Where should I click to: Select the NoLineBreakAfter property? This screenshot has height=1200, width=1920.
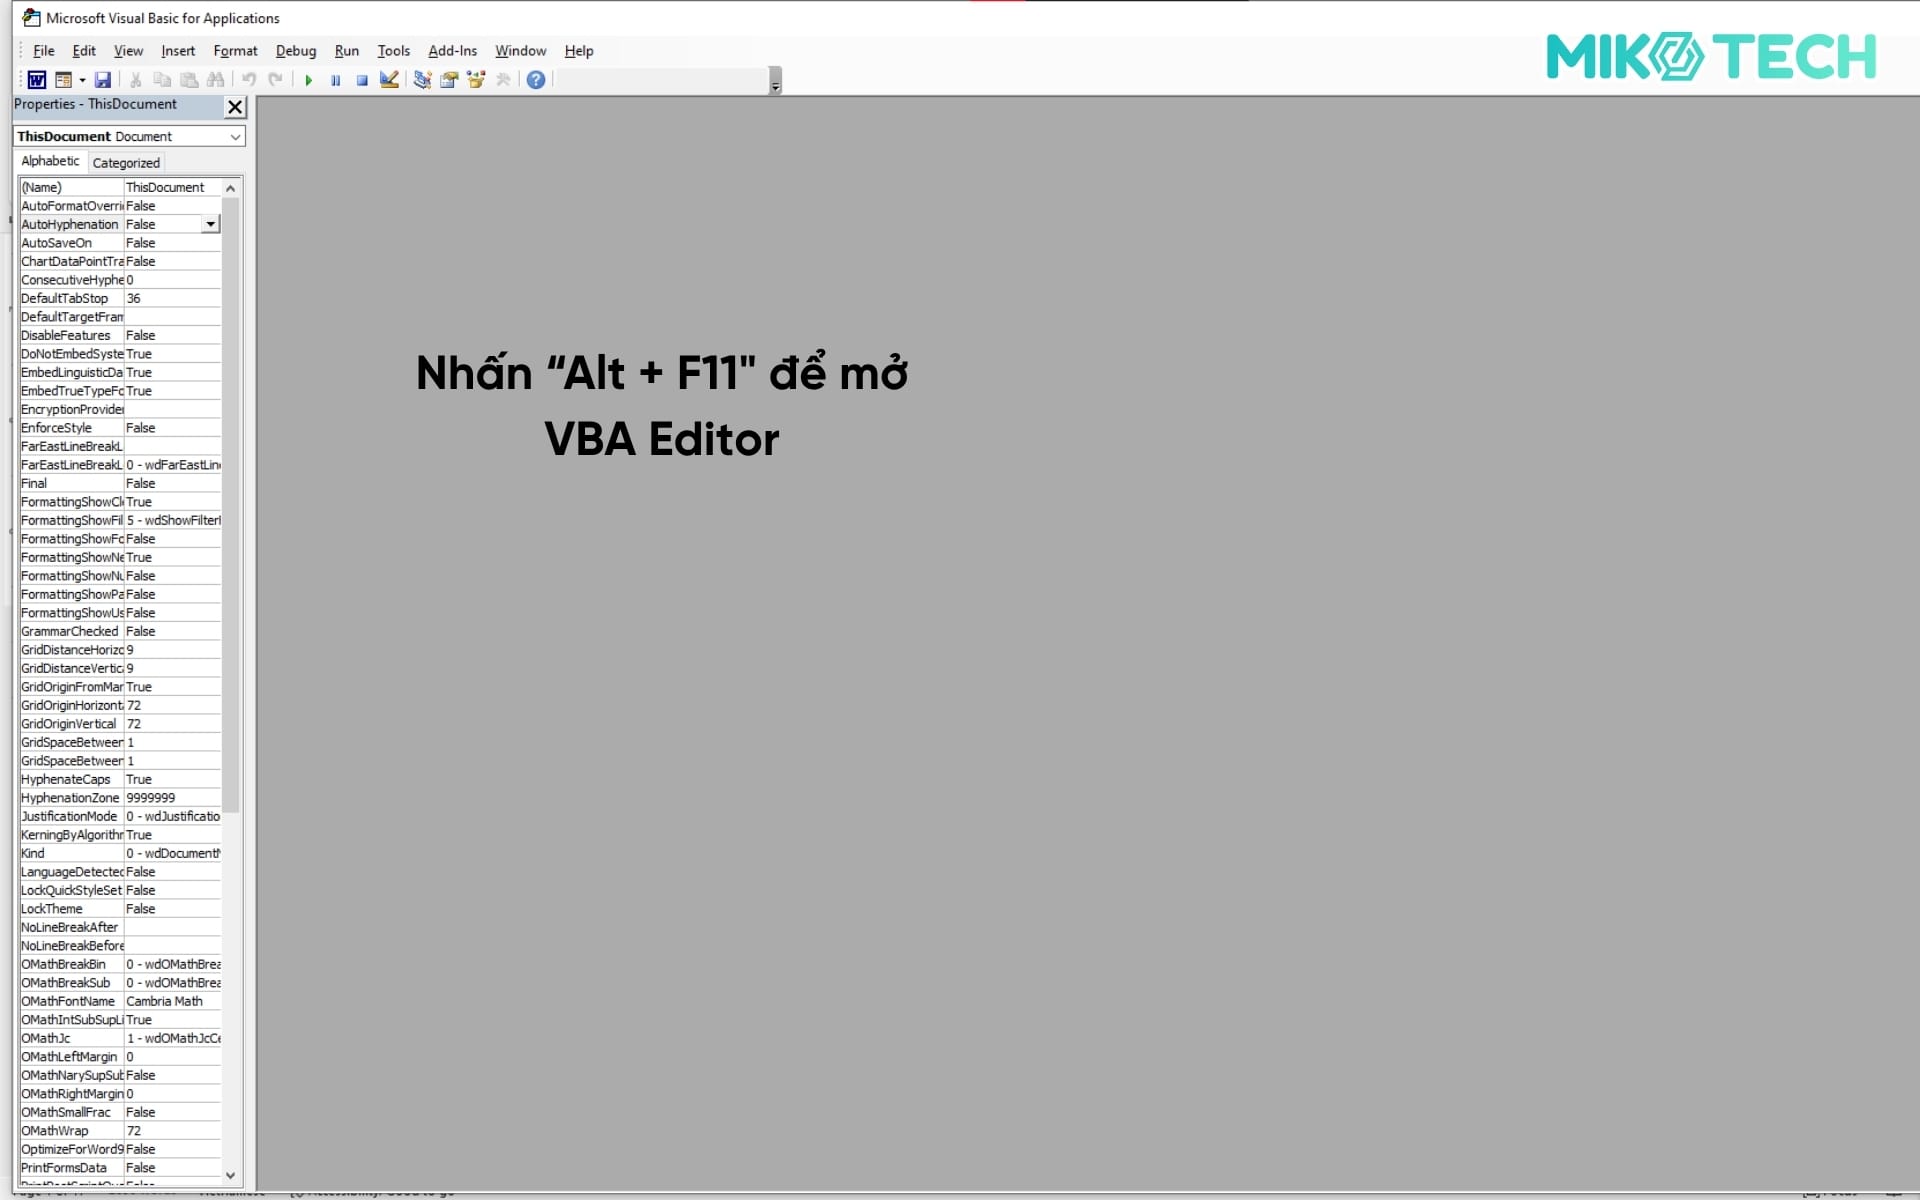[120, 928]
